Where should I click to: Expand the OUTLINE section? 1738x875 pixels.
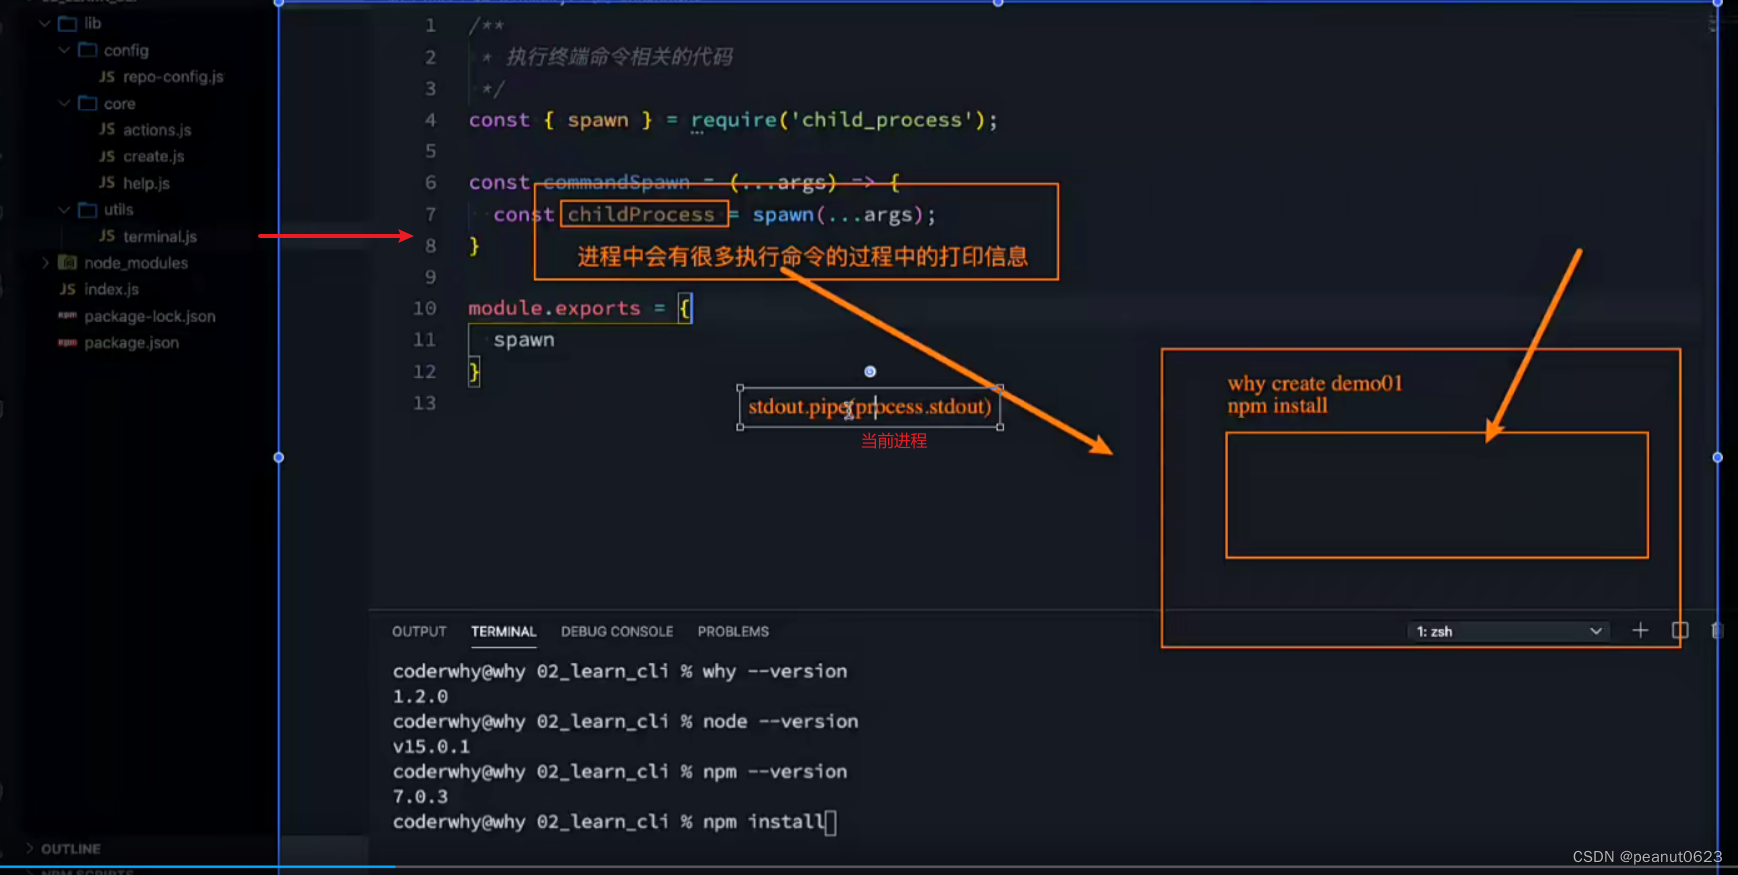click(x=29, y=848)
